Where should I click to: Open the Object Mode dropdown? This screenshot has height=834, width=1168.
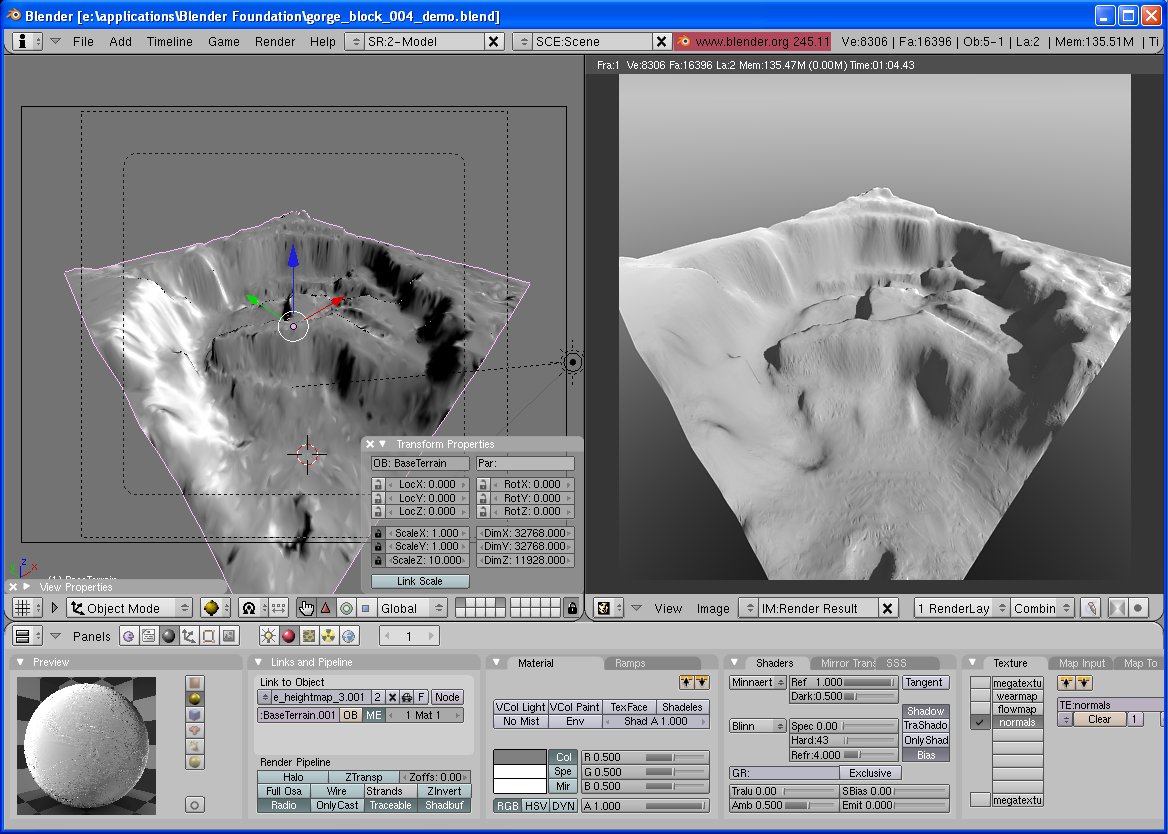click(129, 608)
